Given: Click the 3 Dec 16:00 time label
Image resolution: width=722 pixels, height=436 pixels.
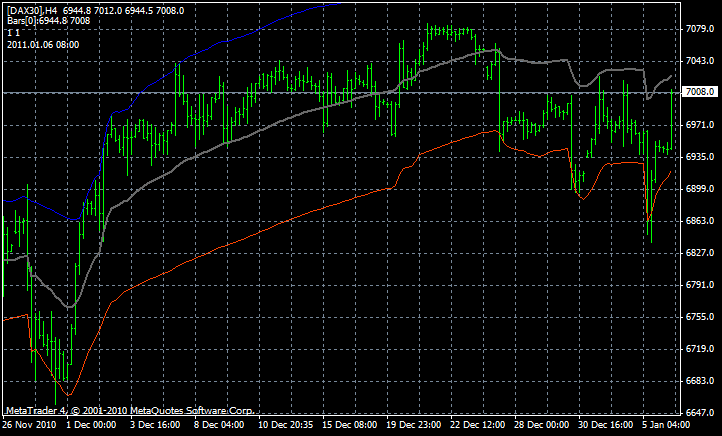Looking at the screenshot, I should tap(155, 424).
